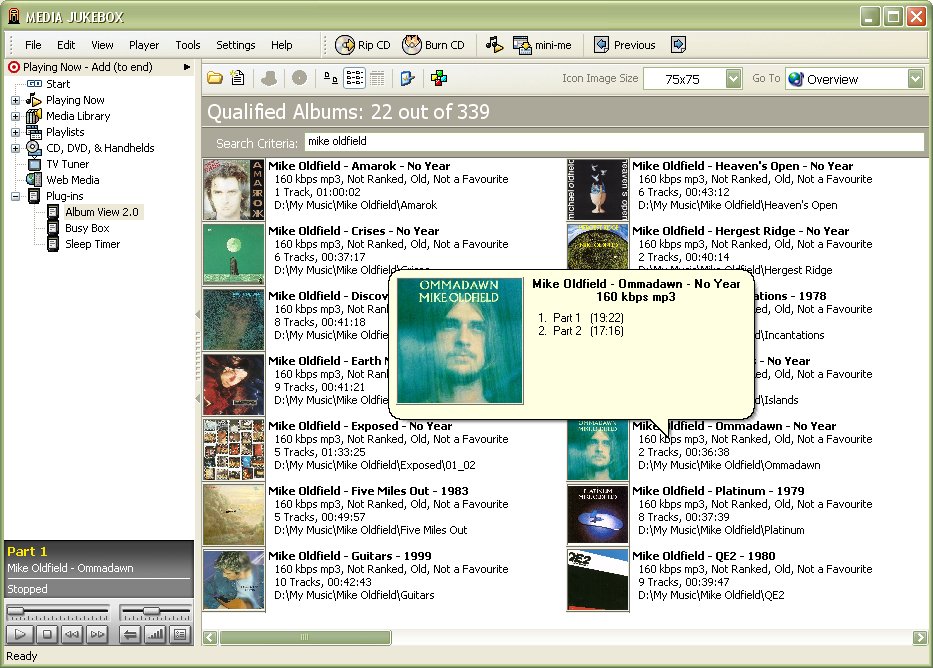This screenshot has height=668, width=933.
Task: Expand the Playlists tree node
Action: point(15,133)
